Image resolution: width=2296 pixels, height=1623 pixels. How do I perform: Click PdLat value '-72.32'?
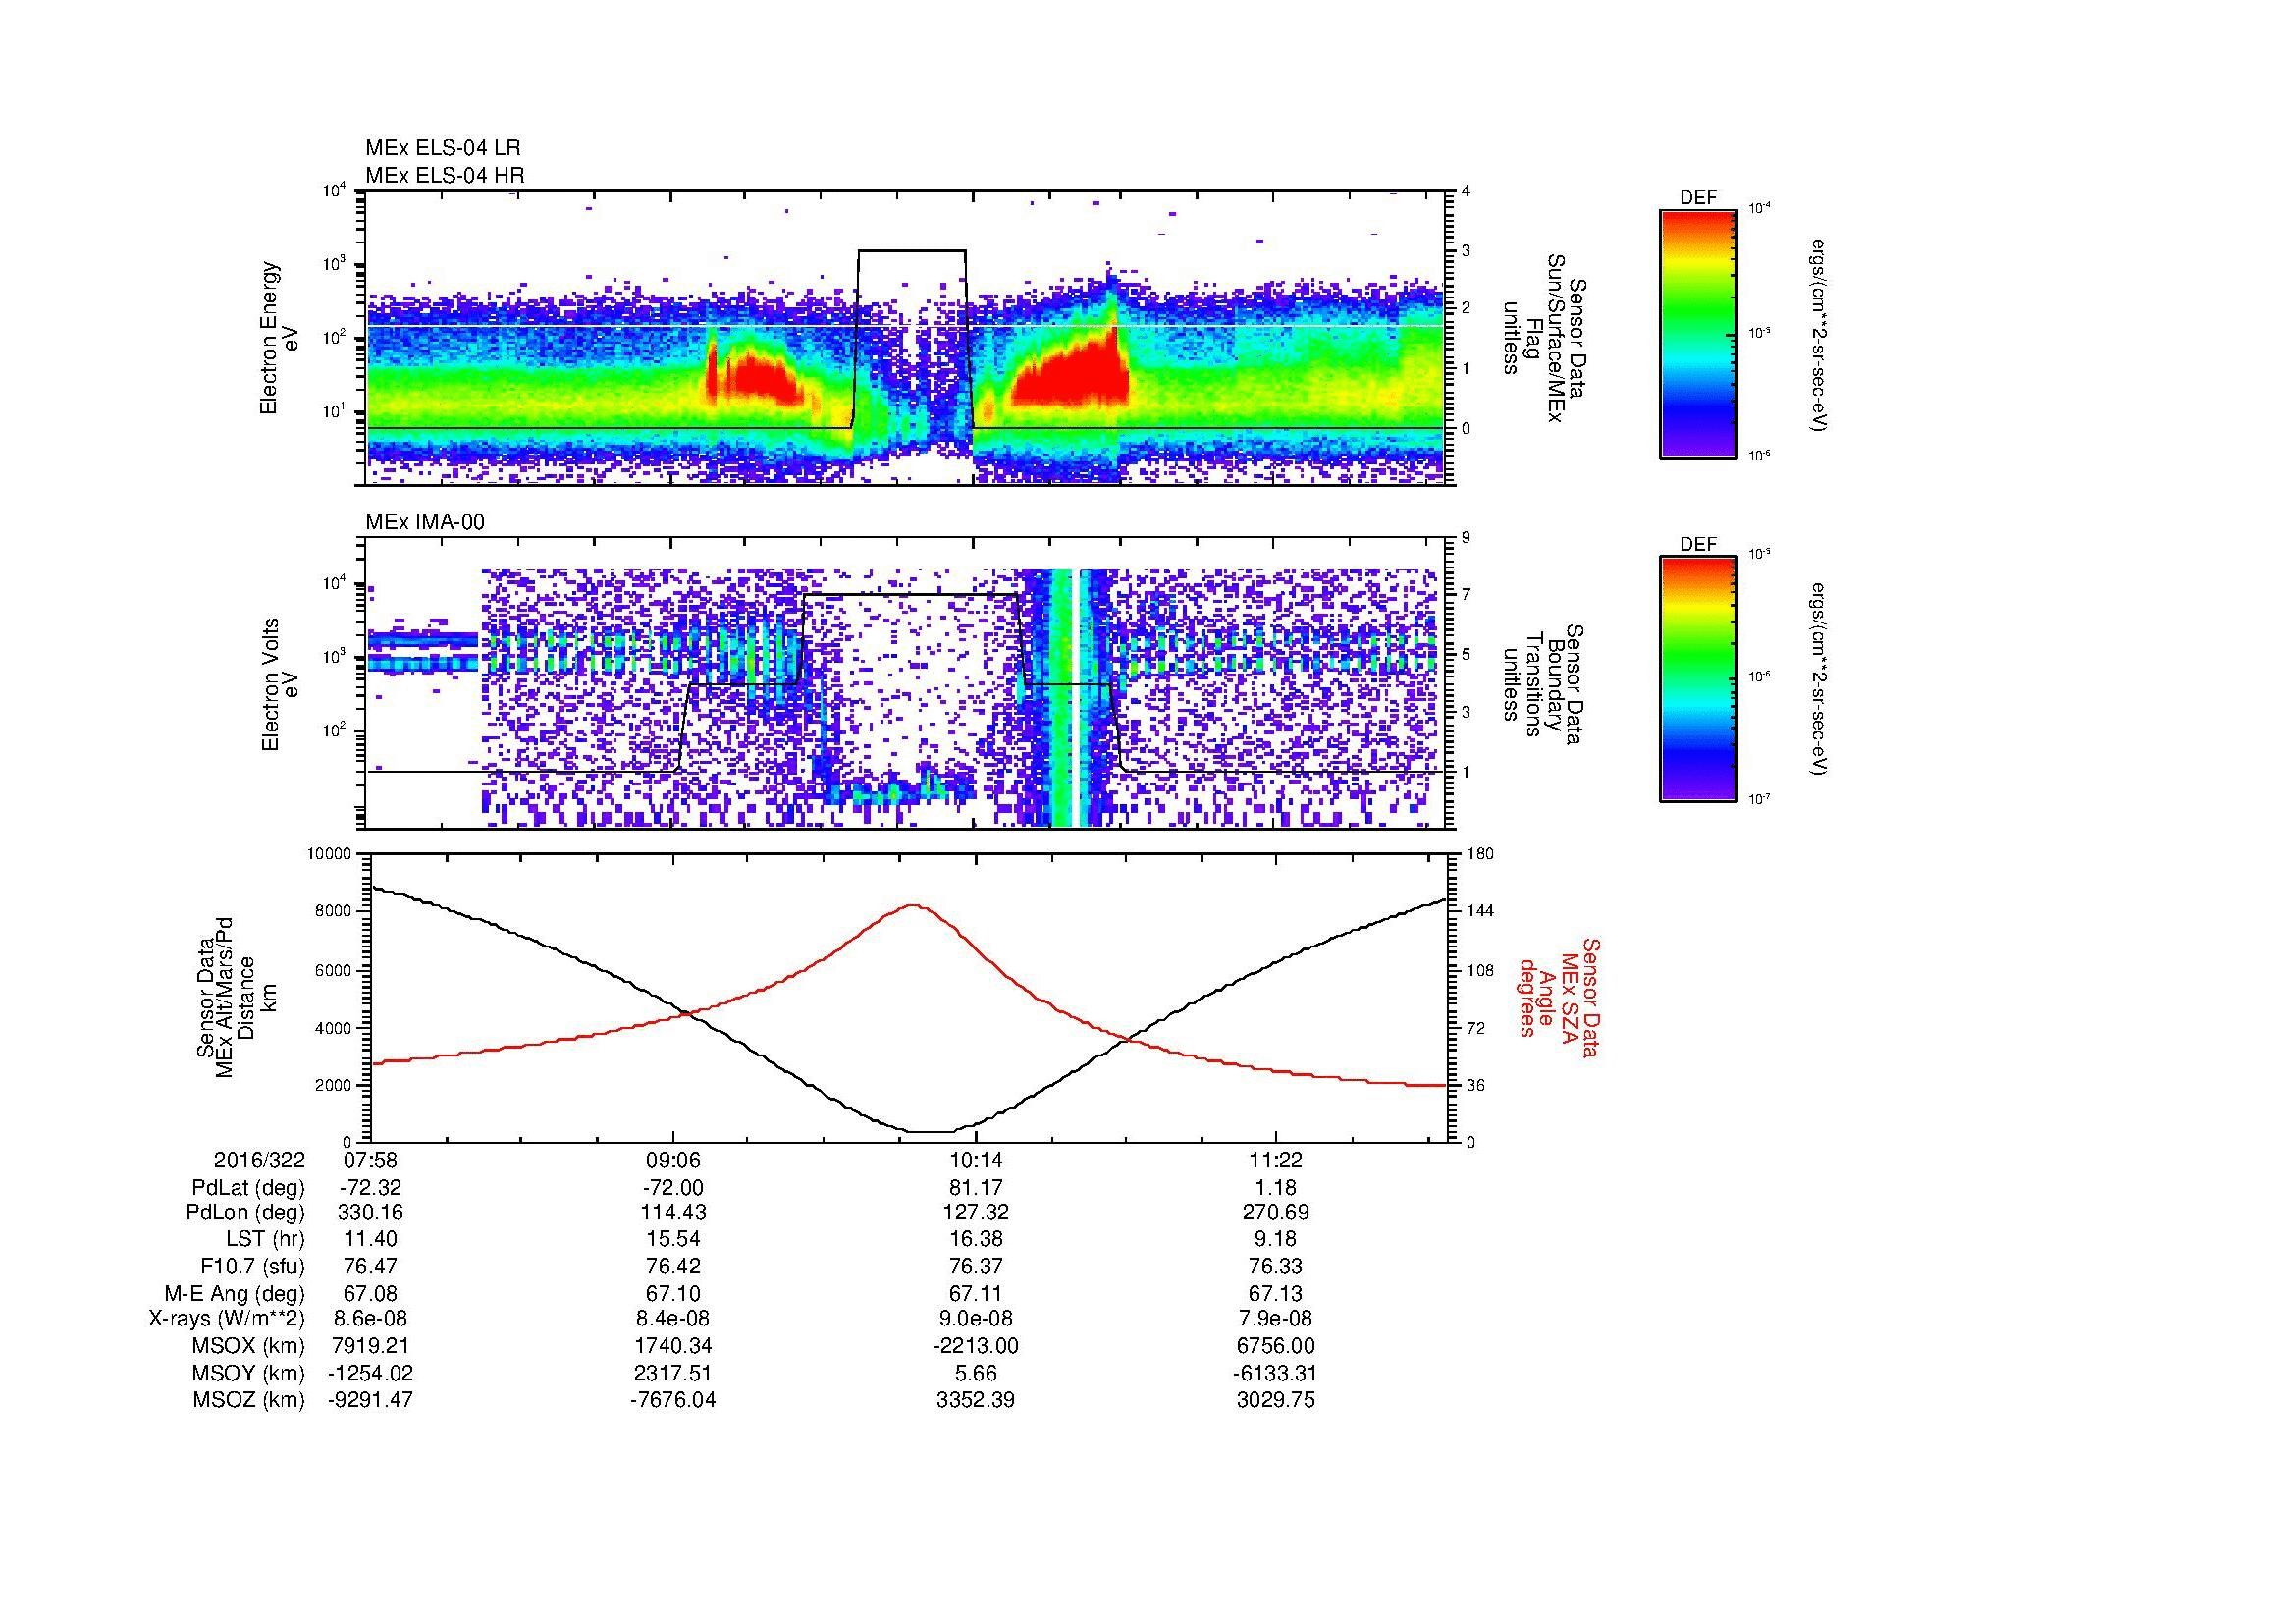(x=370, y=1188)
